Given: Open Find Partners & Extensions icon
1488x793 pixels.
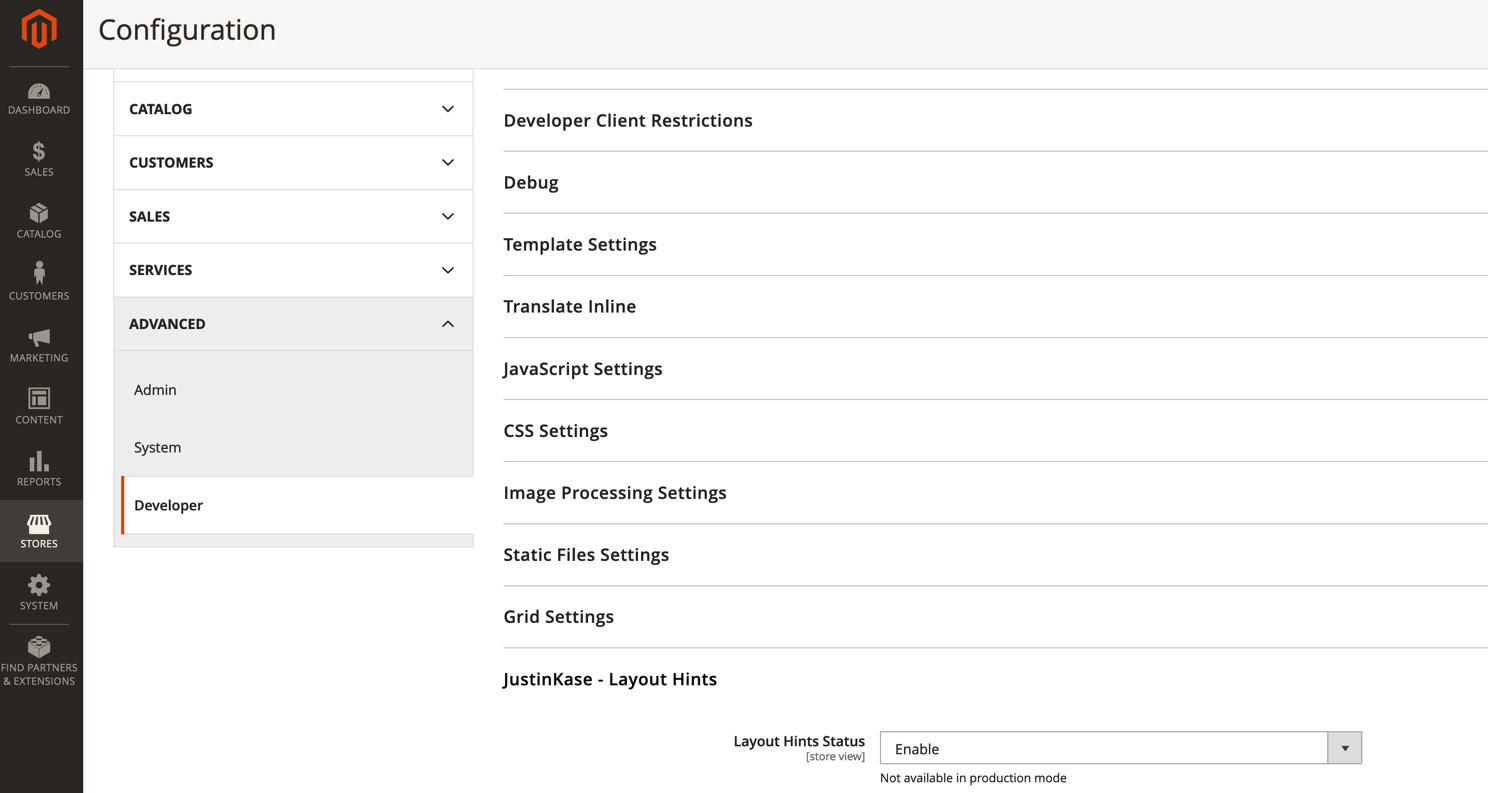Looking at the screenshot, I should [x=39, y=647].
